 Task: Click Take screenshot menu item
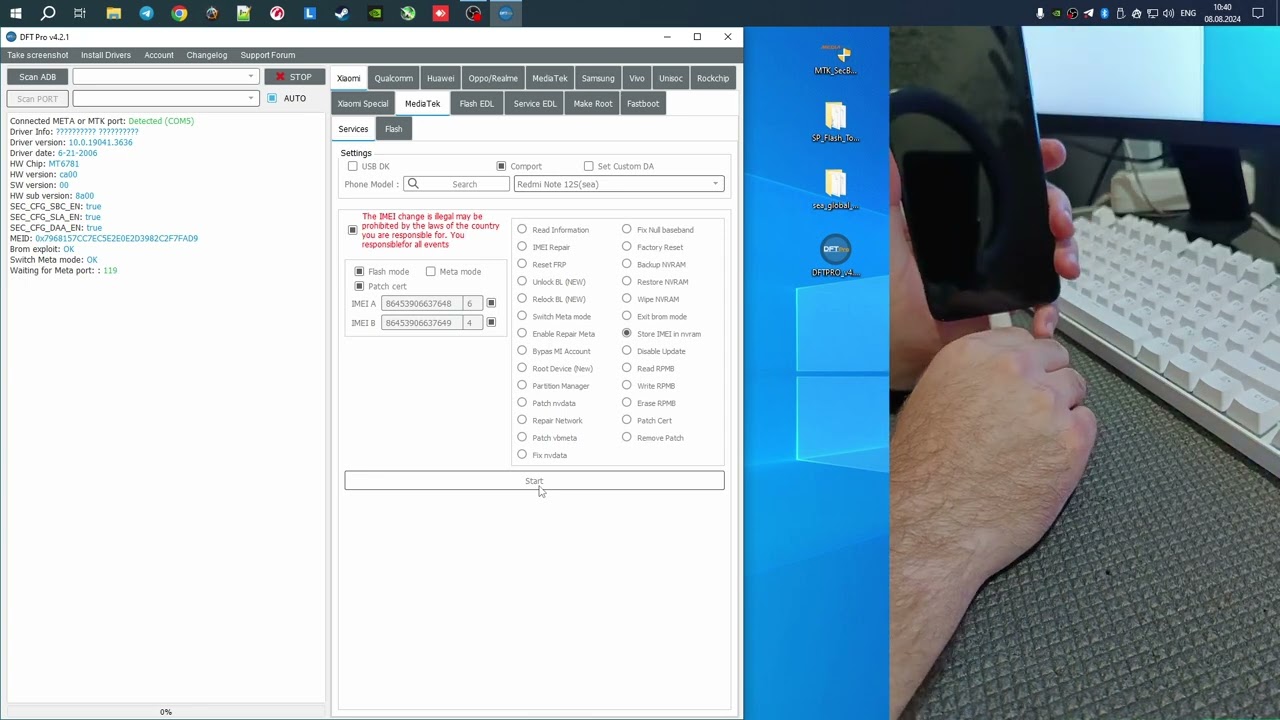tap(38, 55)
